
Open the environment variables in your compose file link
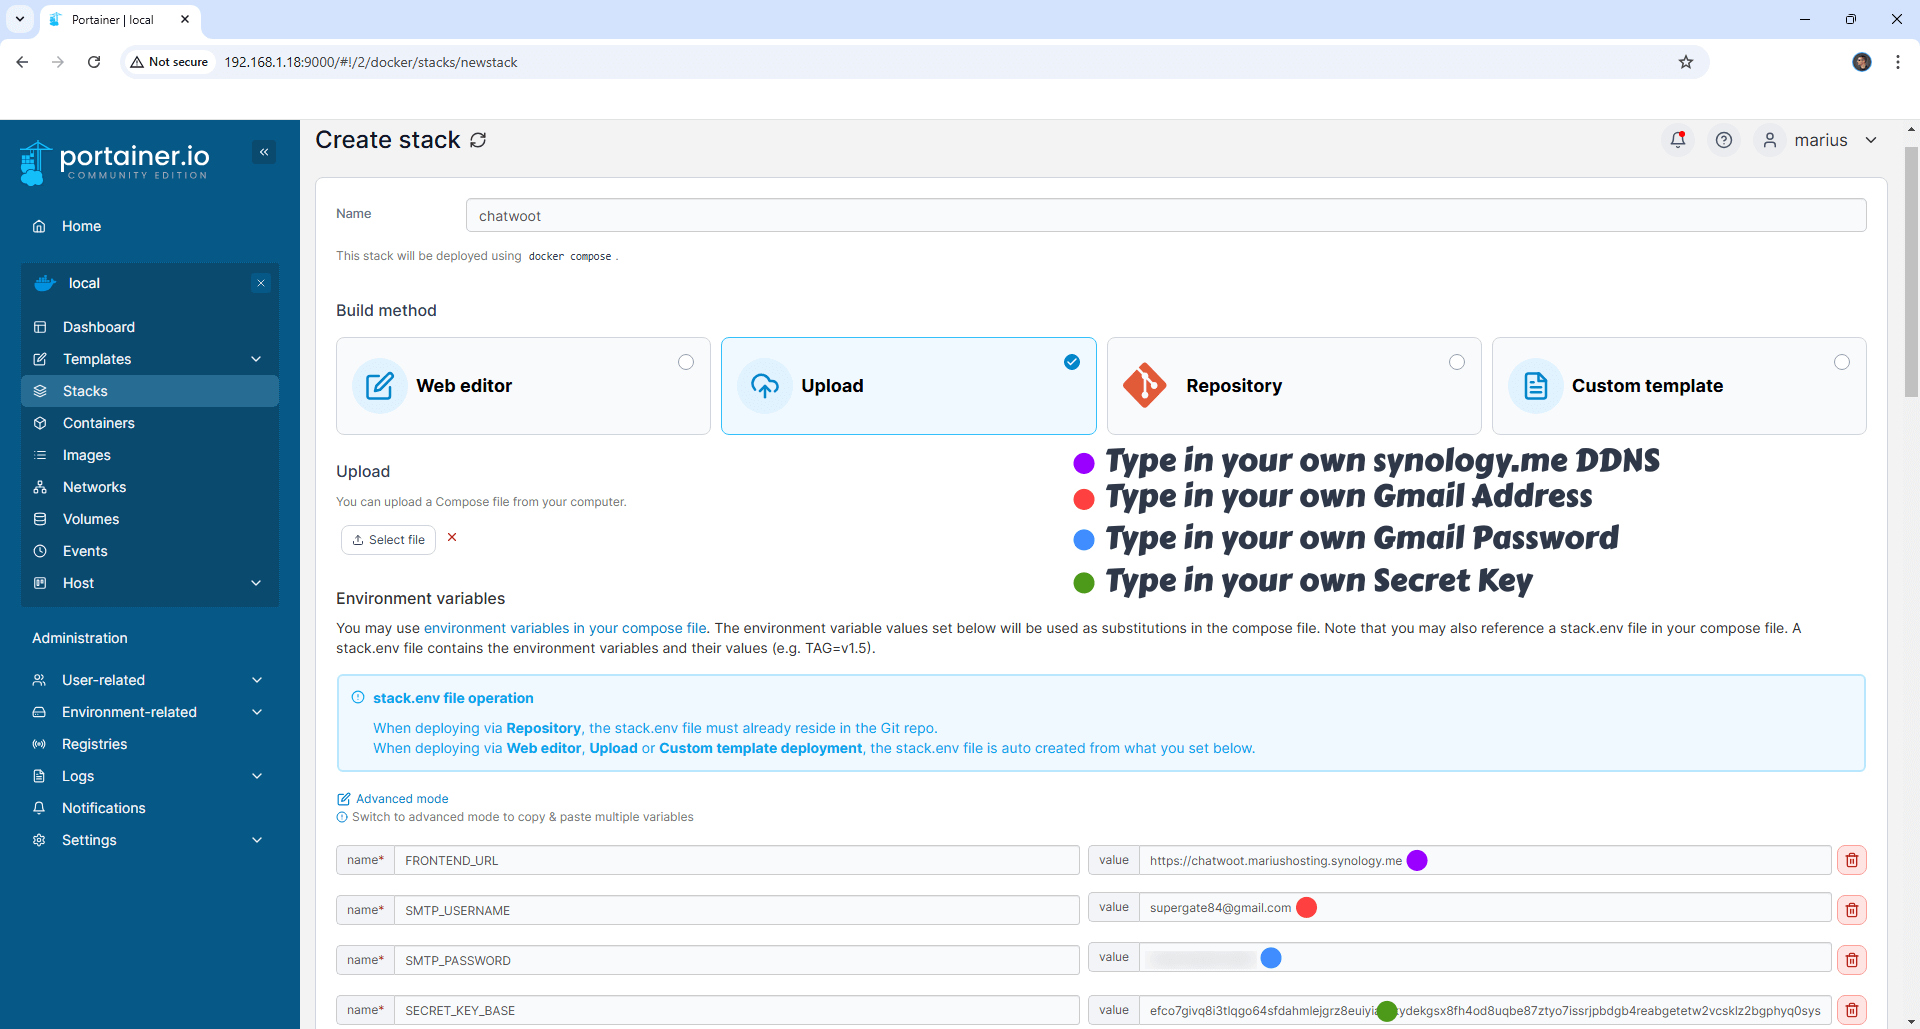coord(565,628)
